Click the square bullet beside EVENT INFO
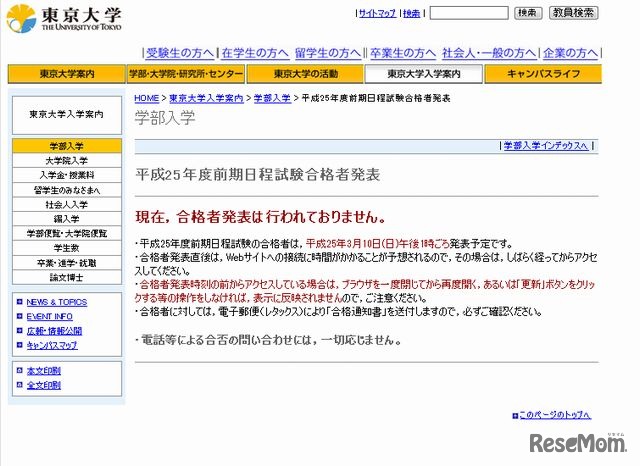The height and width of the screenshot is (466, 640). (x=19, y=316)
